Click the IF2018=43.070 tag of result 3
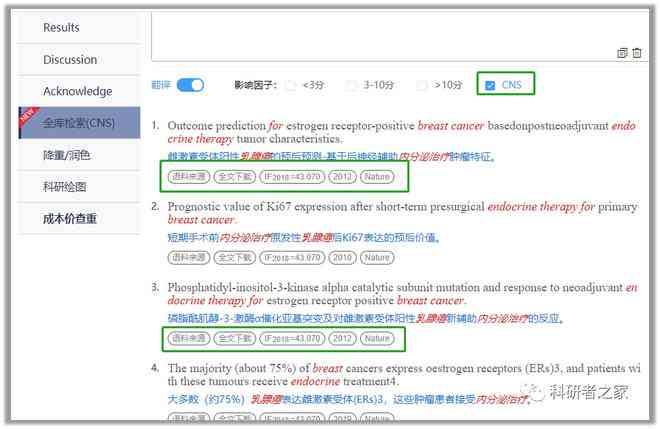Viewport: 660px width, 429px height. click(292, 338)
